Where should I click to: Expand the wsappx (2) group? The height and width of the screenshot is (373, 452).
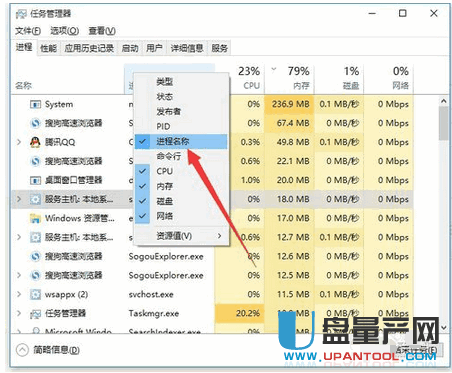click(x=19, y=294)
